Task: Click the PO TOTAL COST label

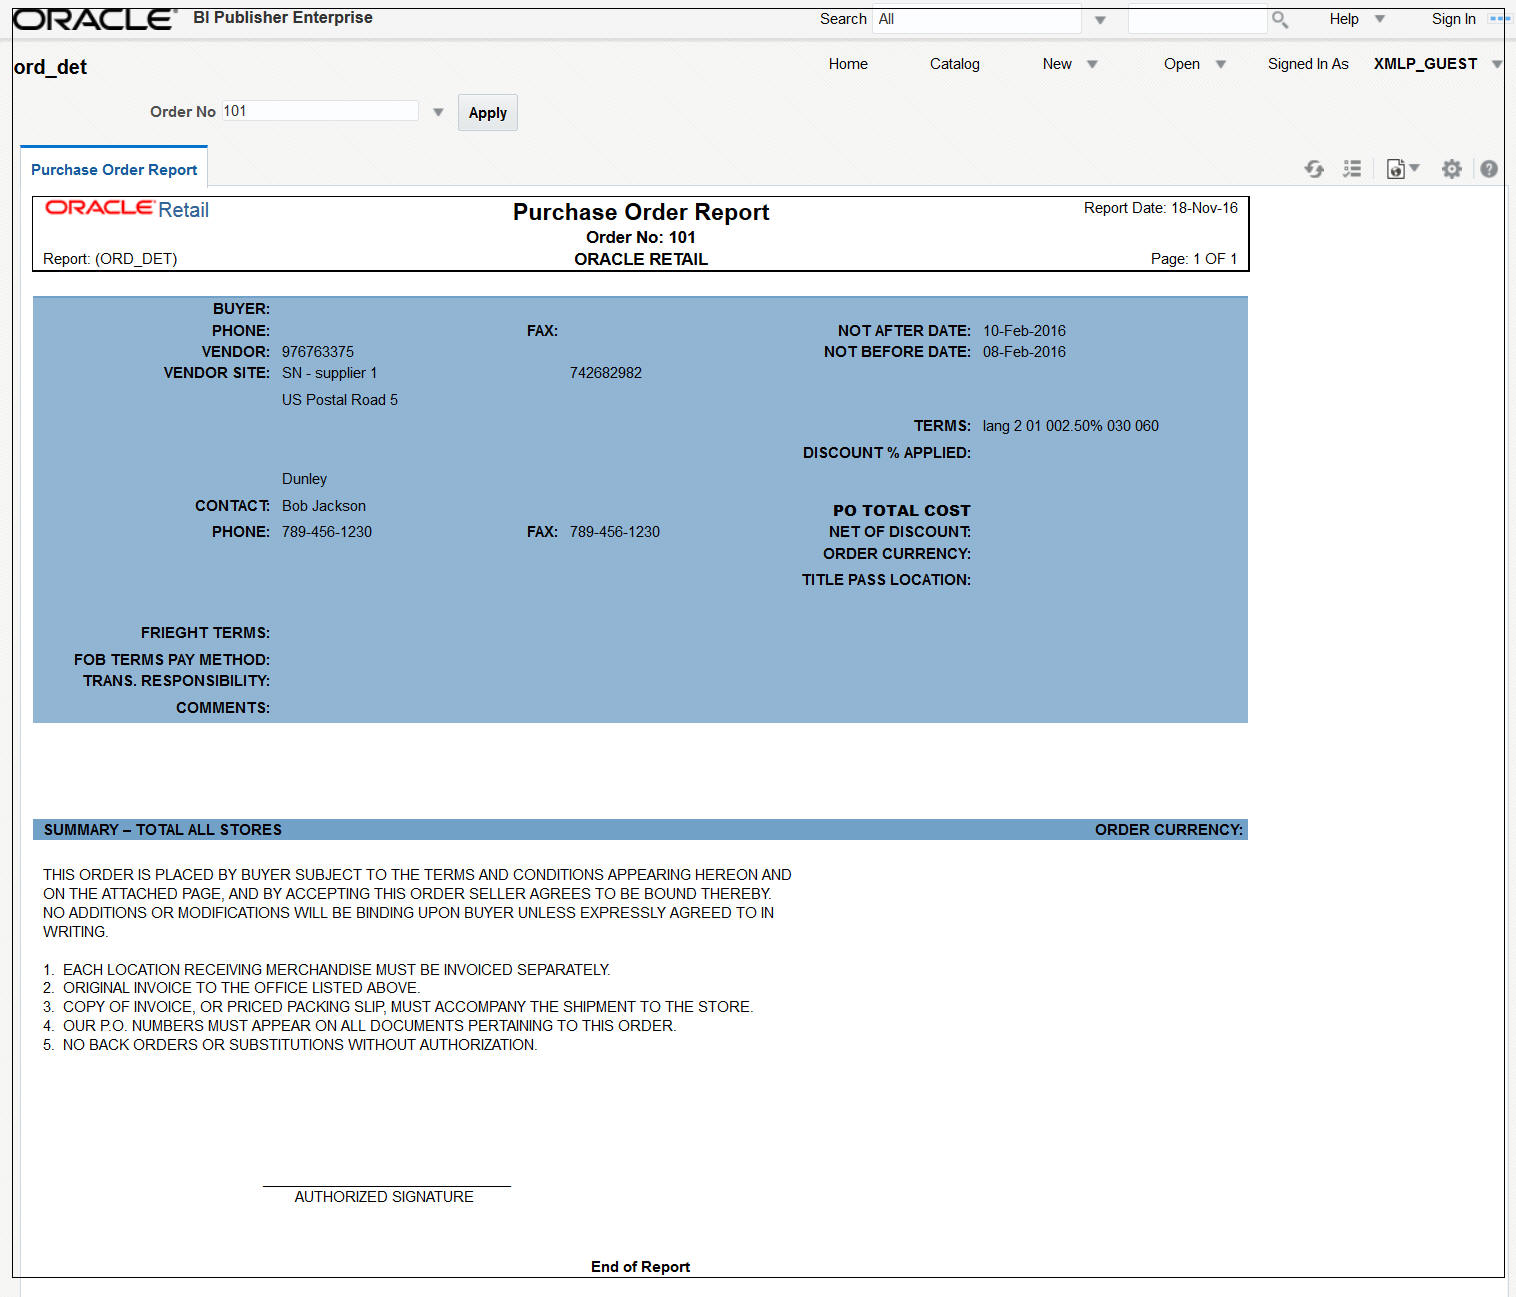Action: coord(902,511)
